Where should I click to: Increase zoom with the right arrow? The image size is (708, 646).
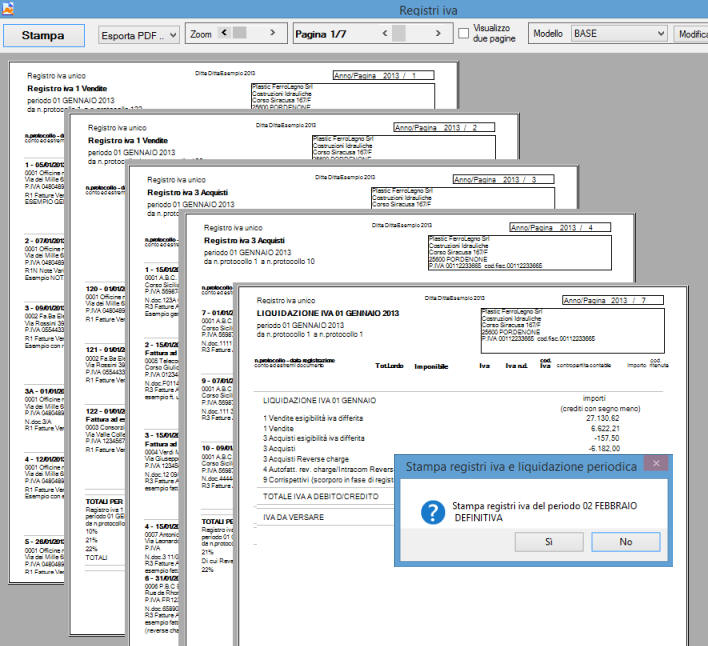click(272, 33)
